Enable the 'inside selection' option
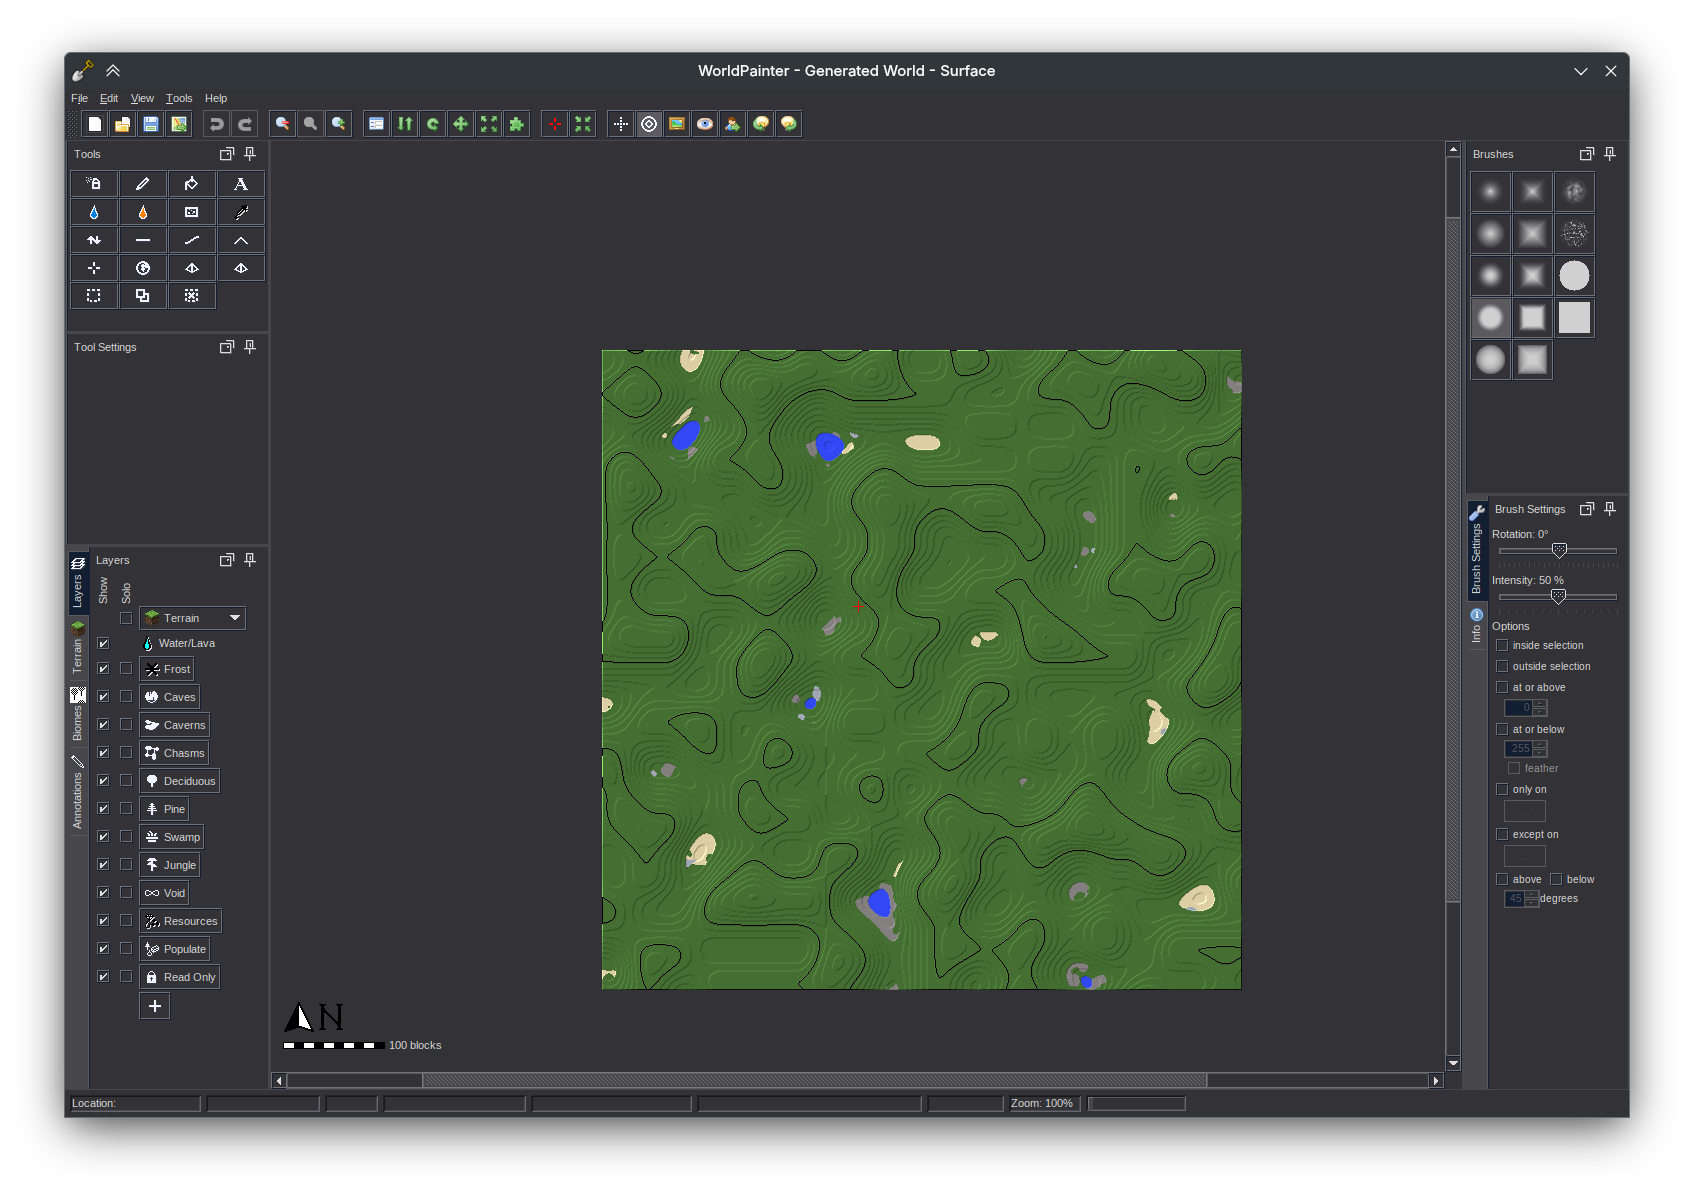Viewport: 1694px width, 1194px height. pos(1502,646)
